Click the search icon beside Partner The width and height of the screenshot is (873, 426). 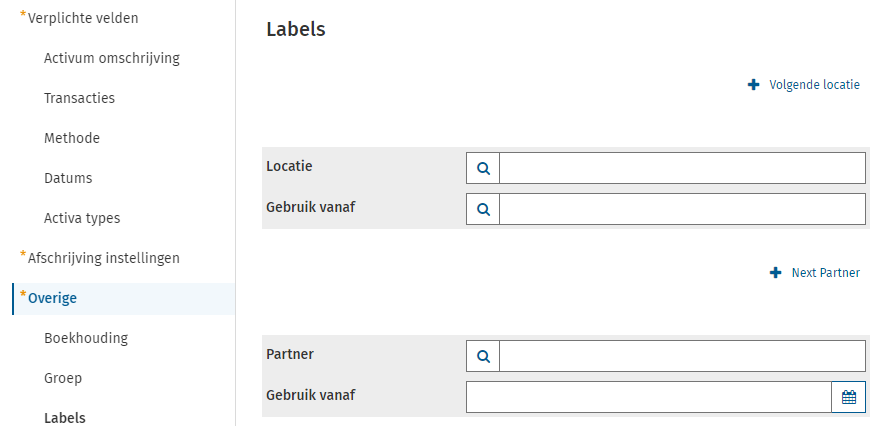(483, 356)
